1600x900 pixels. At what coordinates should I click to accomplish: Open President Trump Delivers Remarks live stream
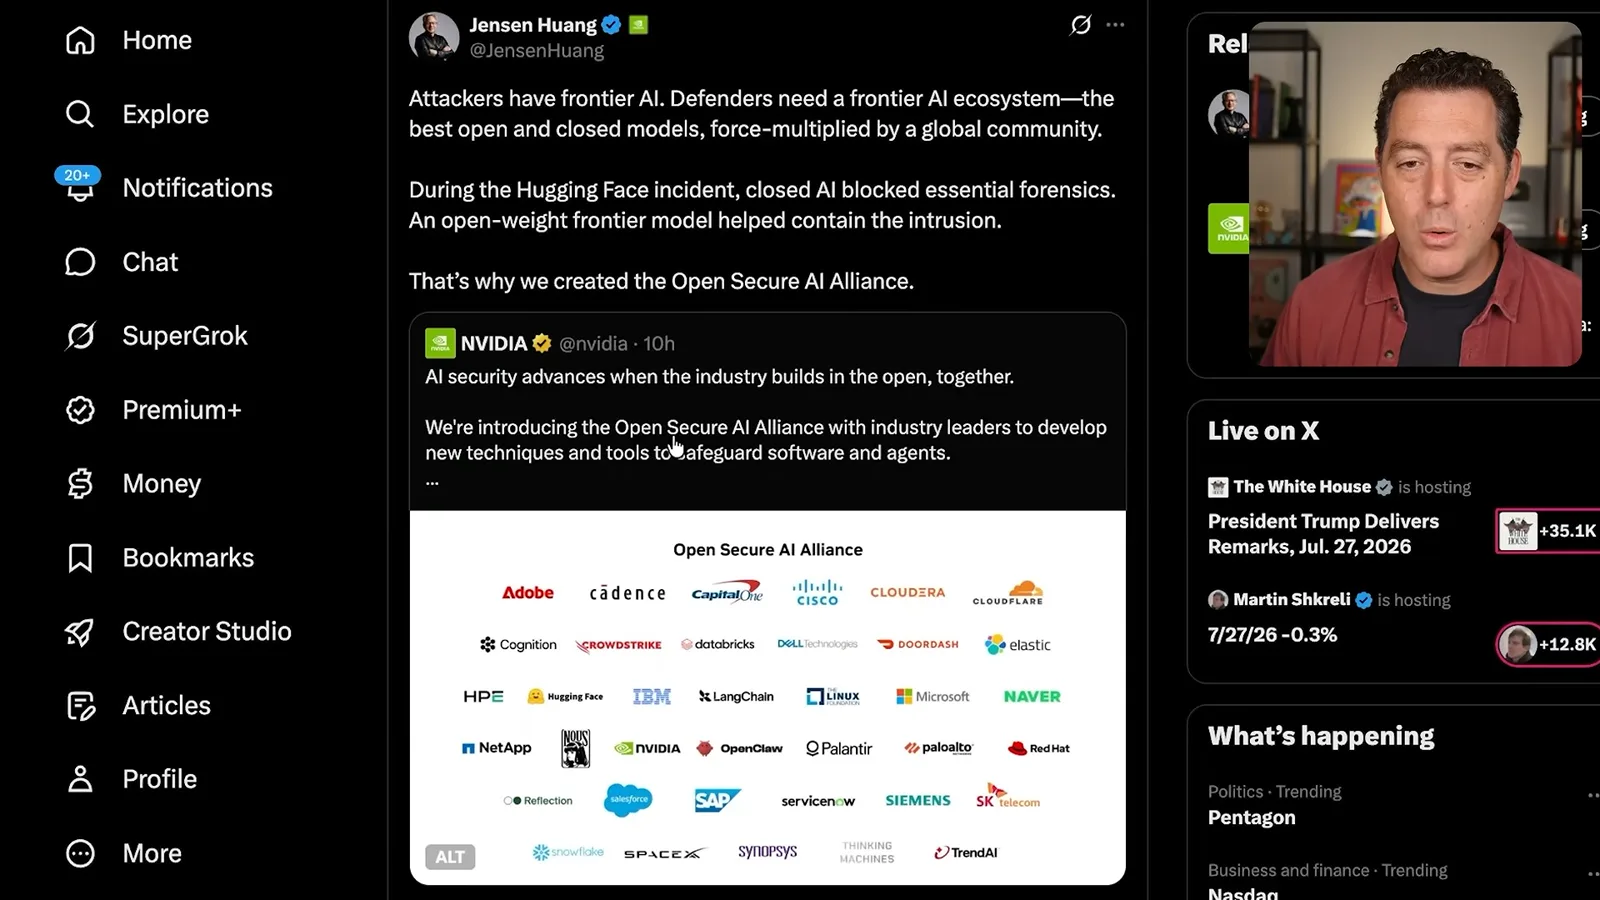tap(1323, 534)
